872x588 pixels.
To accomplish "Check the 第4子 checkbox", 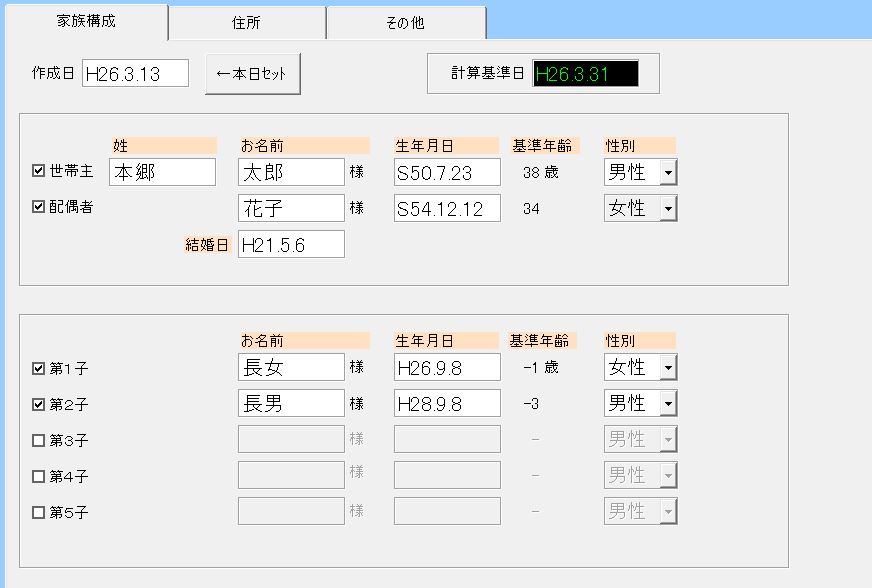I will pyautogui.click(x=39, y=476).
